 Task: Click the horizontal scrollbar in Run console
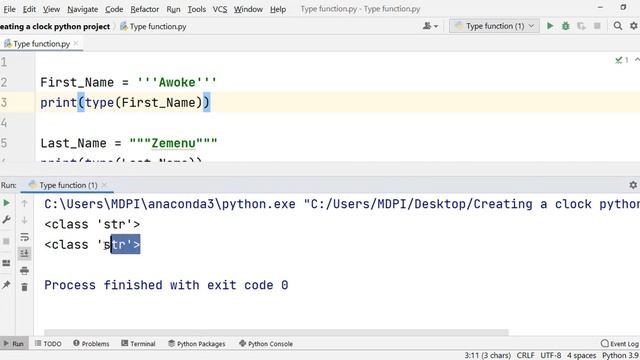(276, 332)
